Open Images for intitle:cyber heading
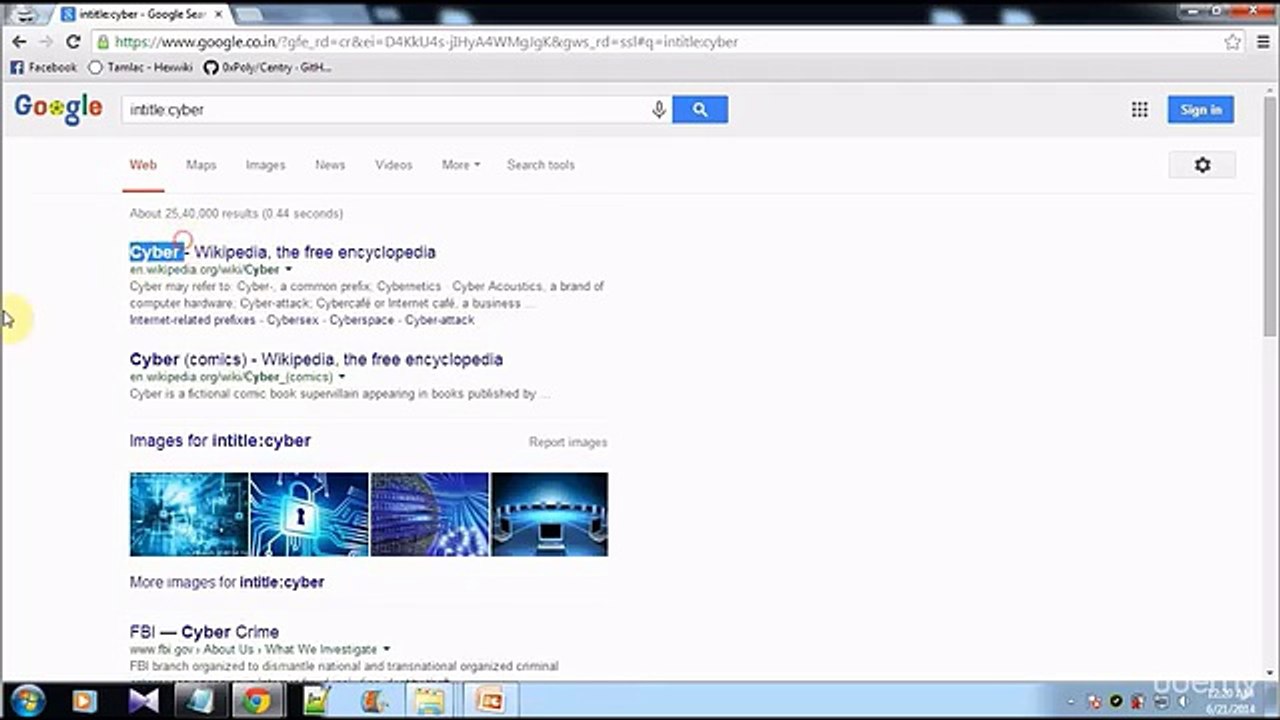 (220, 441)
